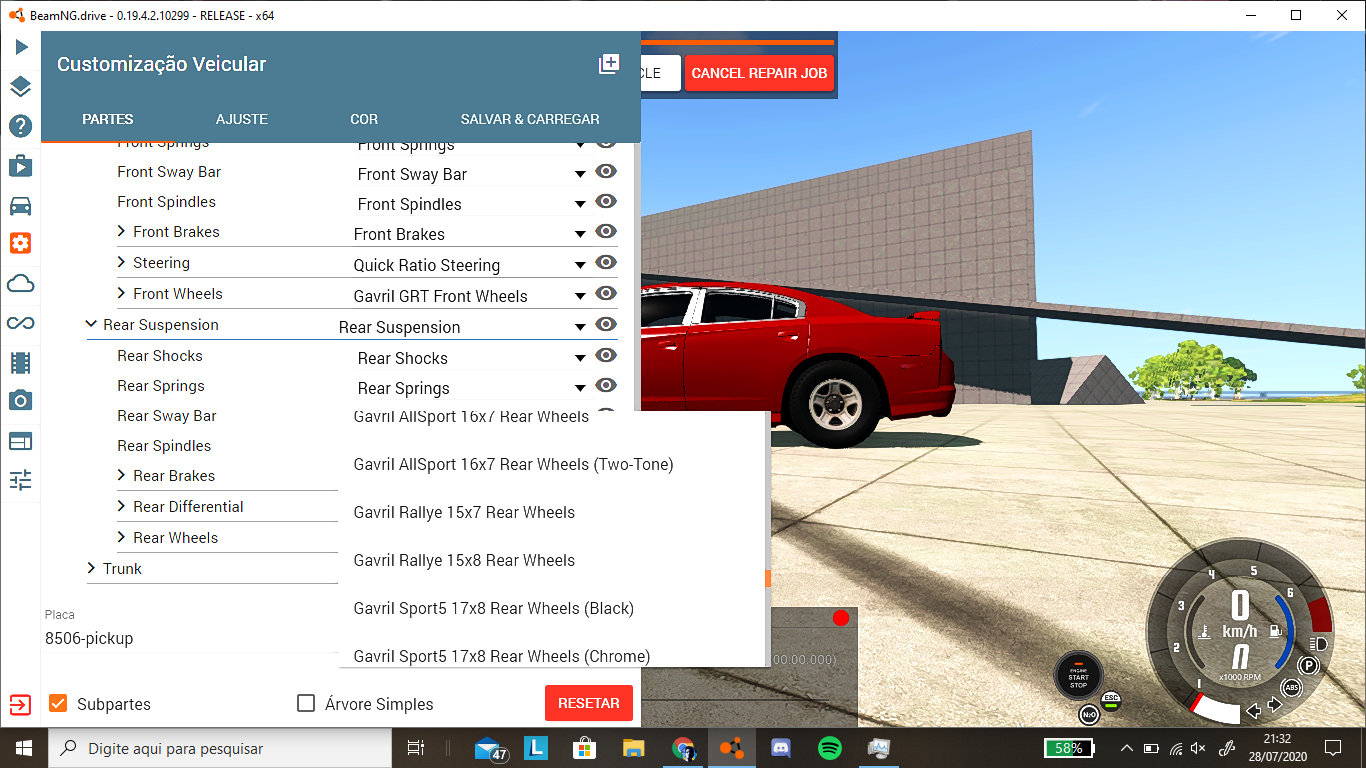
Task: Toggle visibility eye for Quick Ratio Steering
Action: 606,263
